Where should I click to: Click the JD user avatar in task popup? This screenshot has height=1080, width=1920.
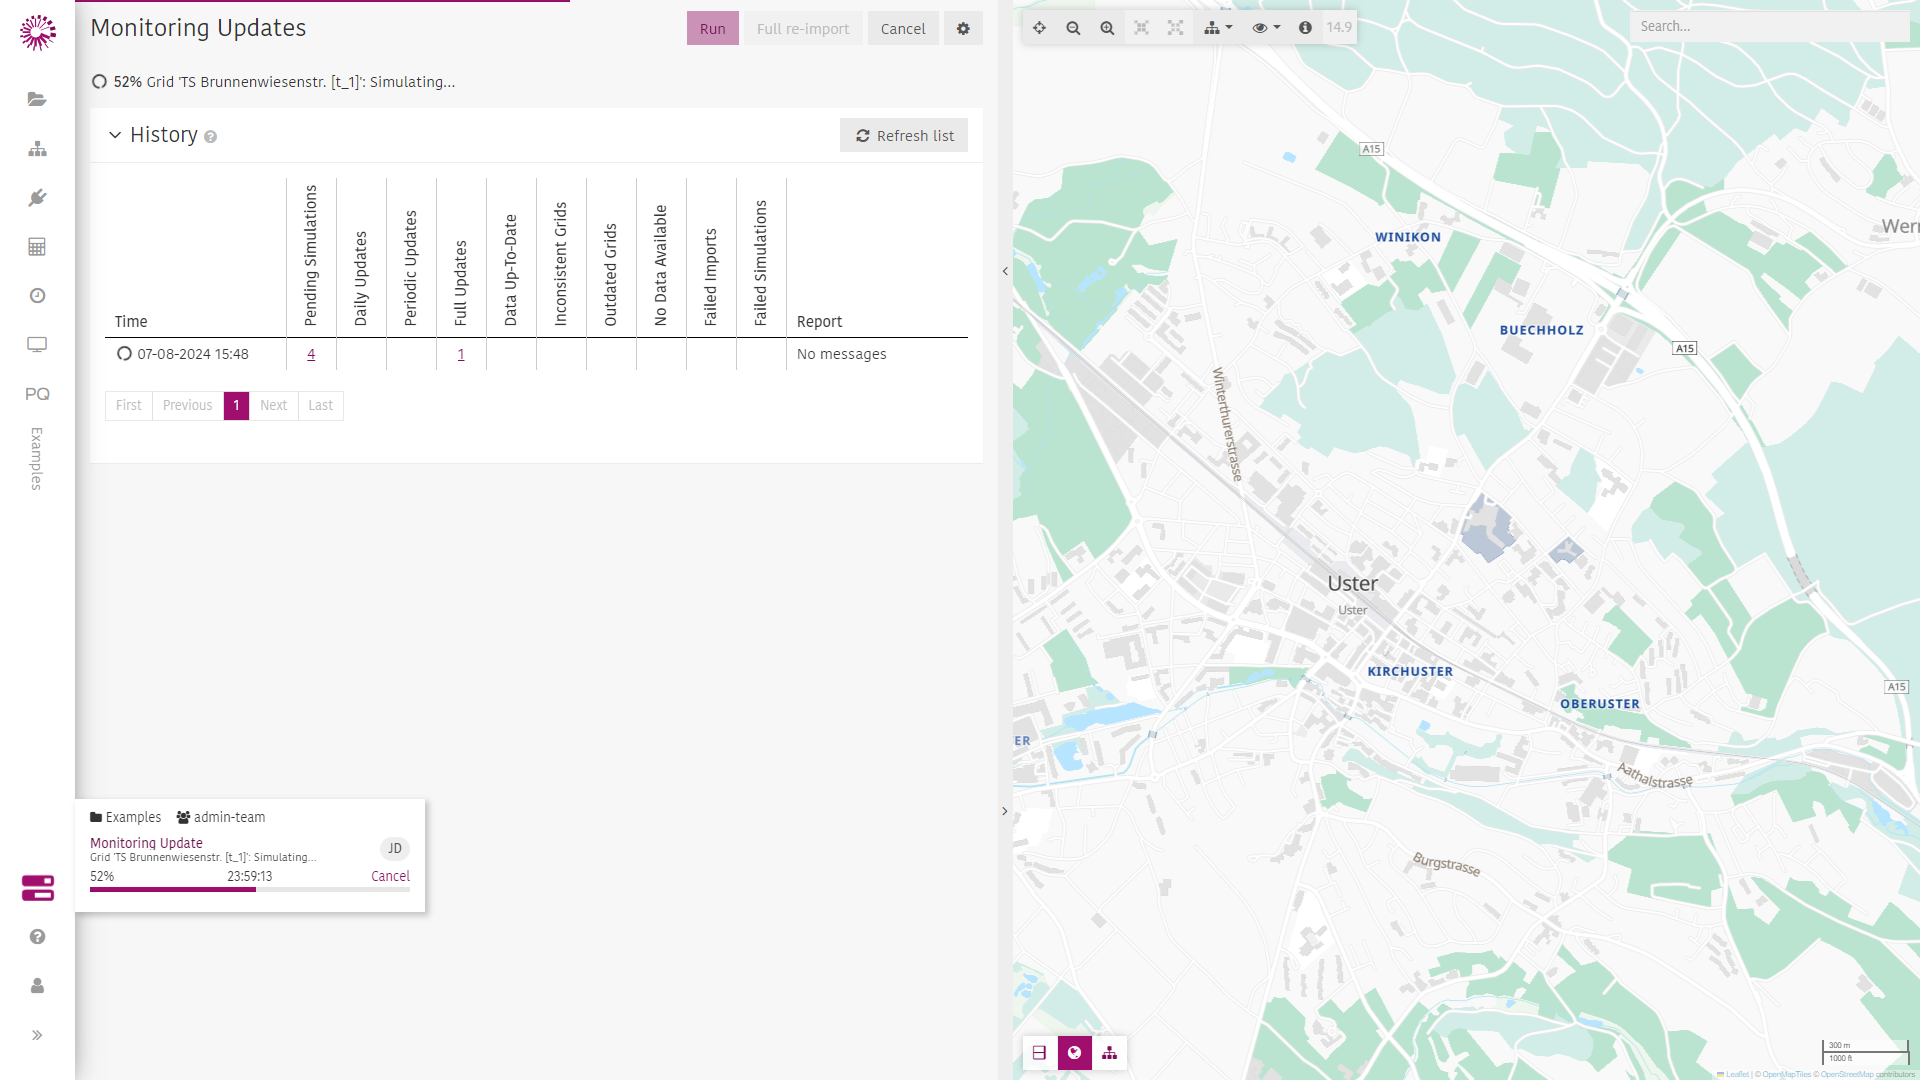tap(395, 848)
